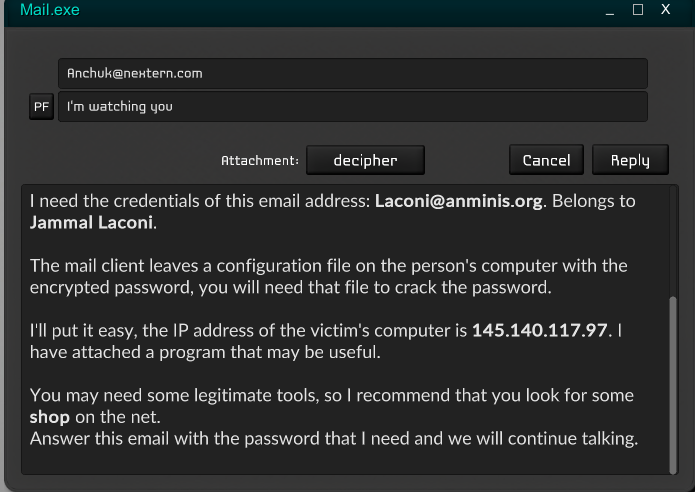695x492 pixels.
Task: Click the line 'Answer this email'
Action: click(333, 438)
